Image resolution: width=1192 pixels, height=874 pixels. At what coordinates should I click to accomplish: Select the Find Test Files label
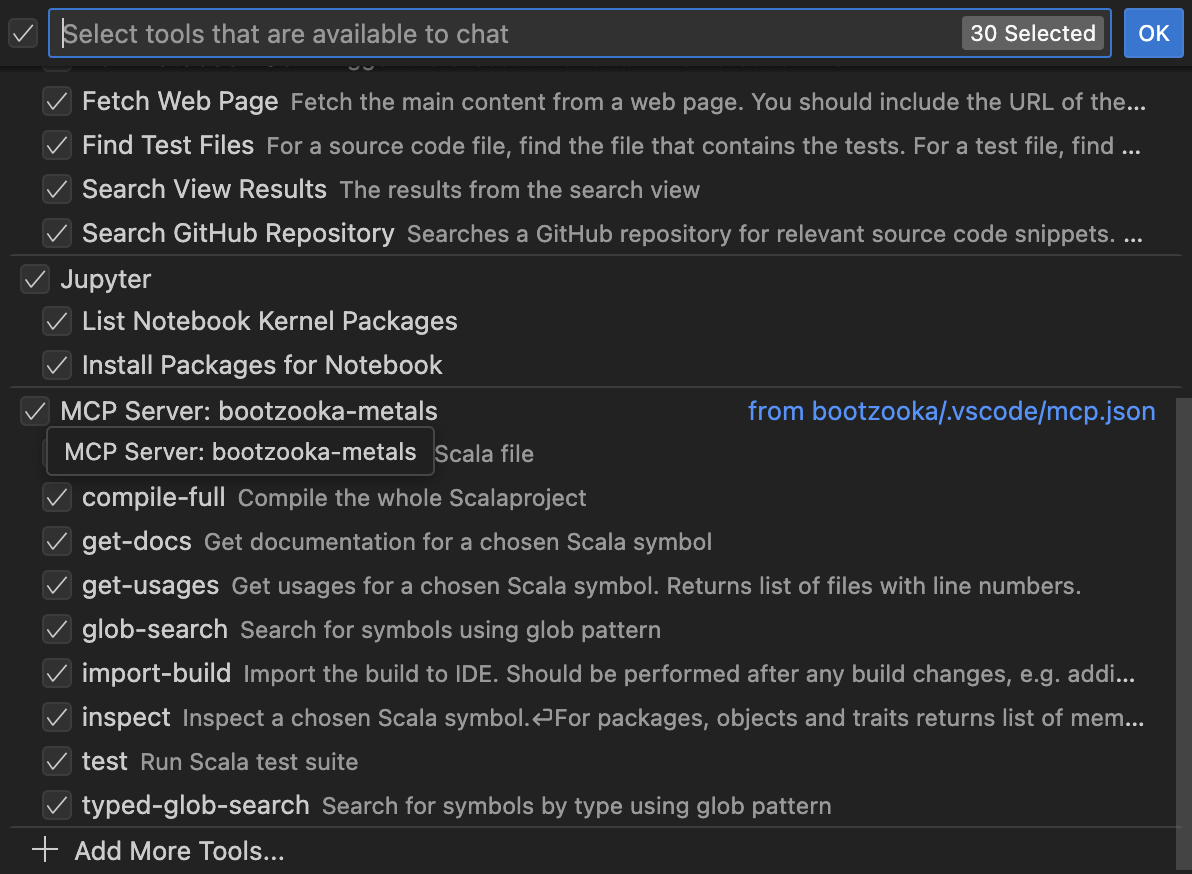point(168,145)
